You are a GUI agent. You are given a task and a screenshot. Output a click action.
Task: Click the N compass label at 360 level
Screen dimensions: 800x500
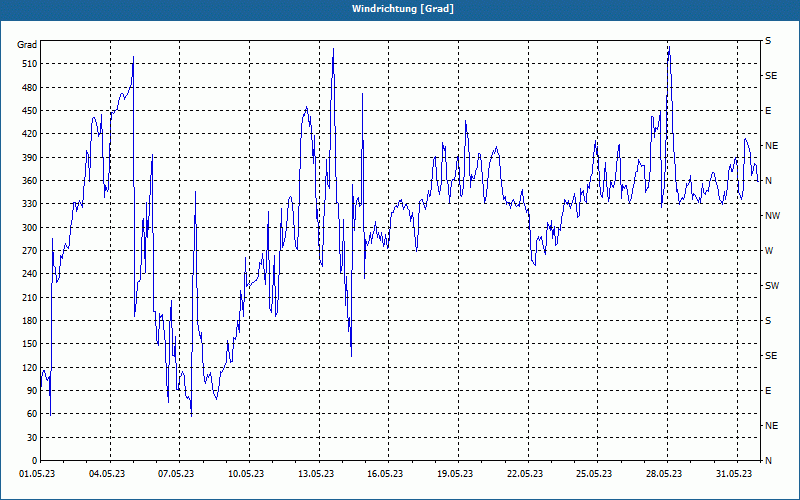(768, 181)
